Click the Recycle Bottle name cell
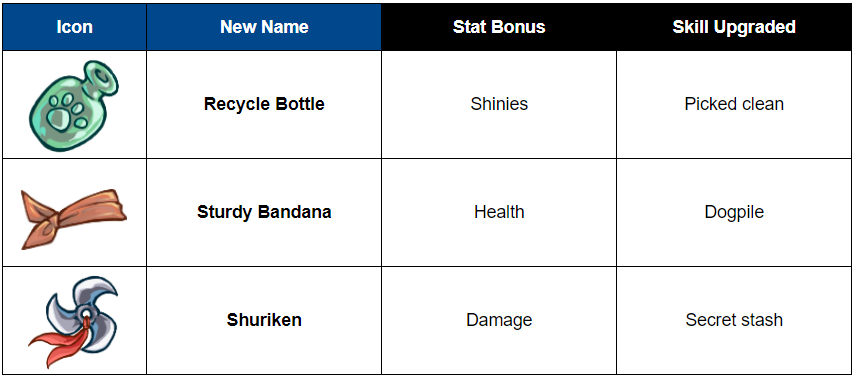Viewport: 855px width, 381px height. 264,104
